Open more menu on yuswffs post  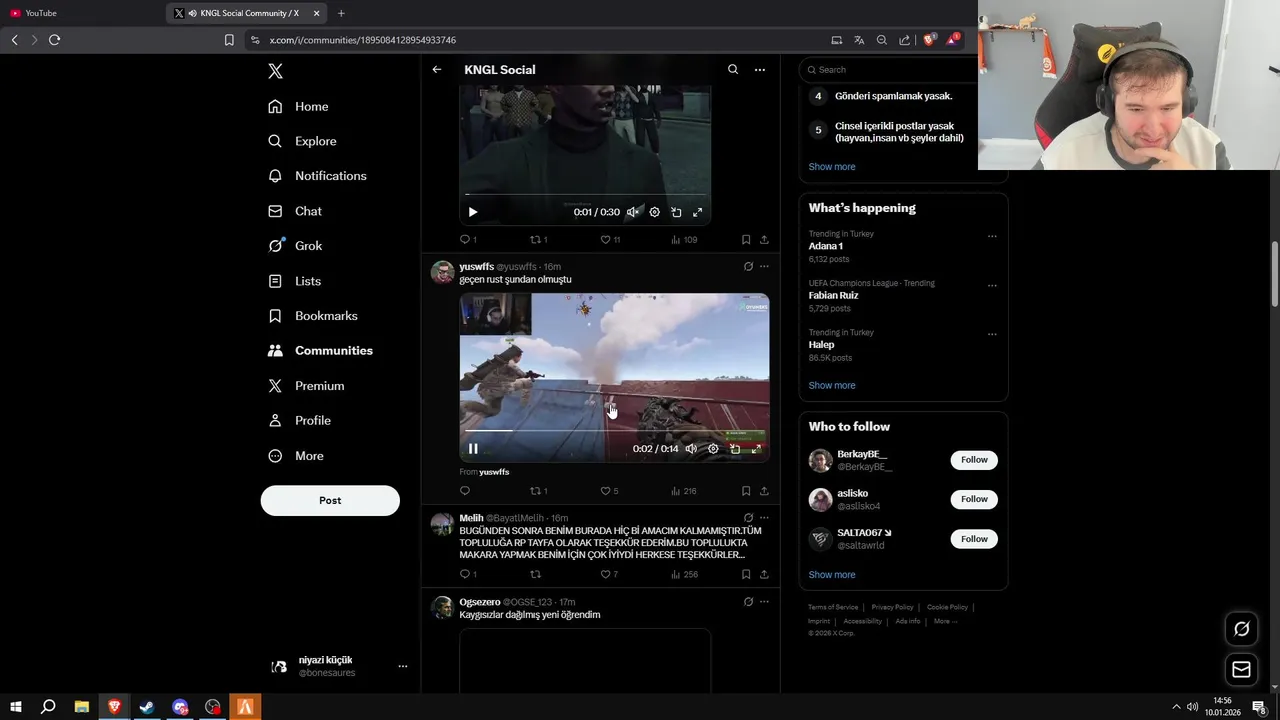pos(764,267)
